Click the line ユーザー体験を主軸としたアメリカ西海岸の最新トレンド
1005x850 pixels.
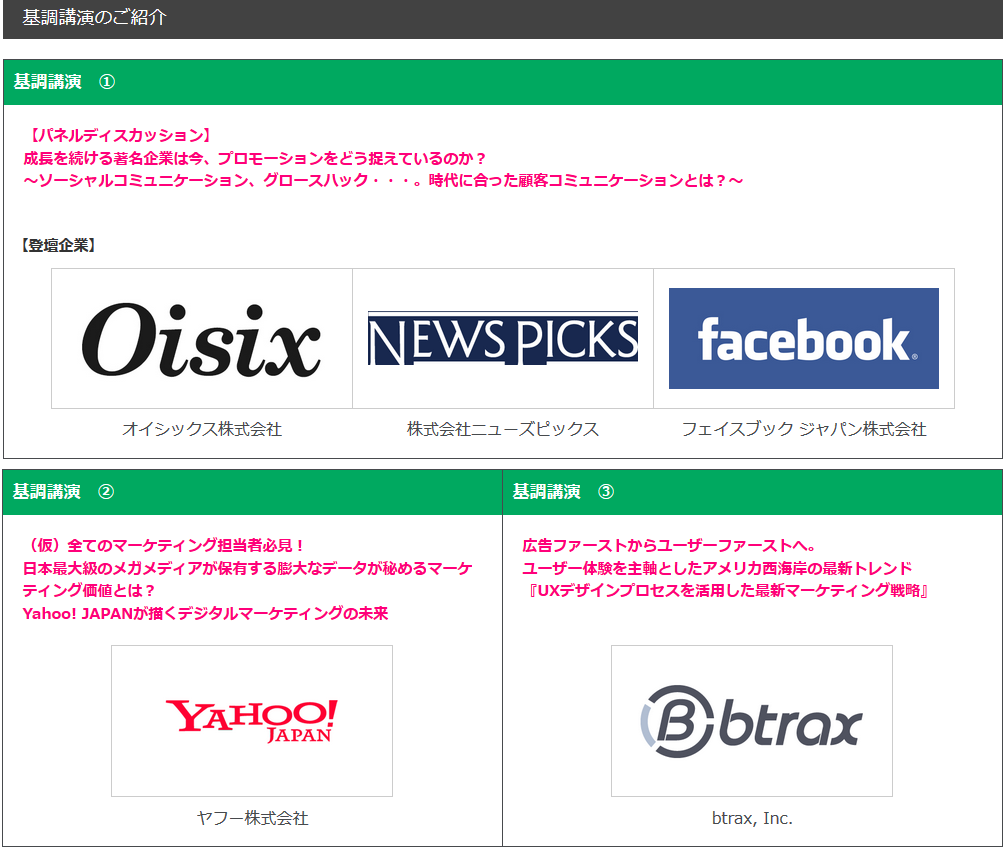[x=717, y=569]
